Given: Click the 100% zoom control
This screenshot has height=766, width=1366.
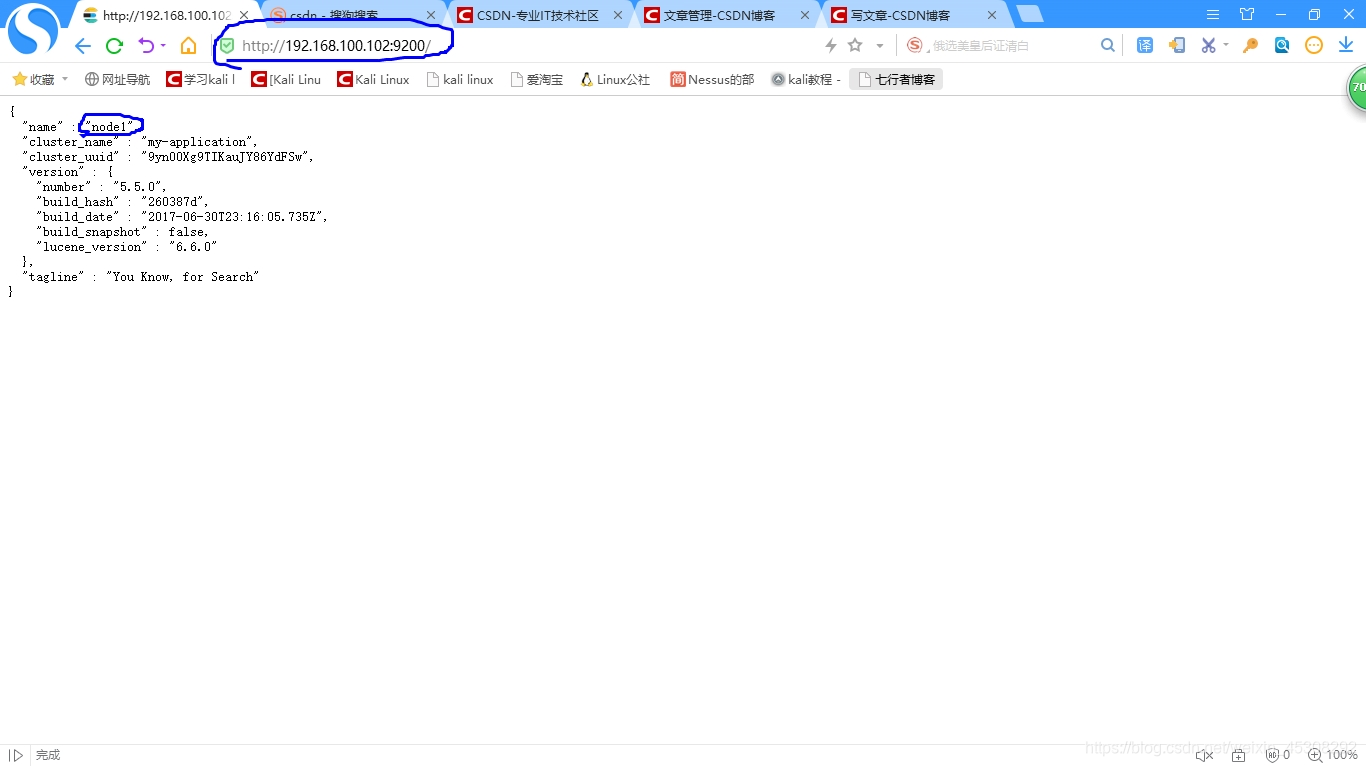Looking at the screenshot, I should tap(1332, 755).
